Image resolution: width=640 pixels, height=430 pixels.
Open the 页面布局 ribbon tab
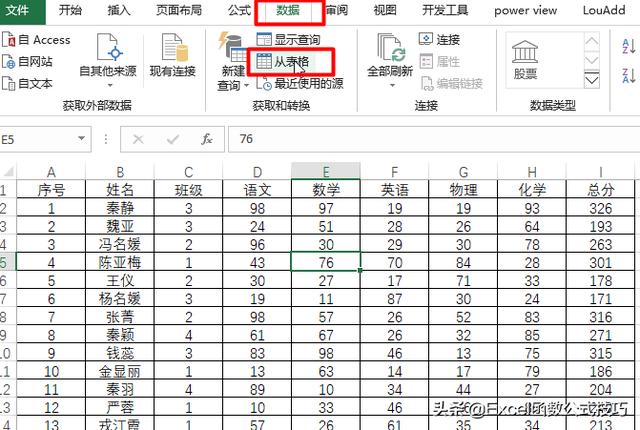point(179,10)
